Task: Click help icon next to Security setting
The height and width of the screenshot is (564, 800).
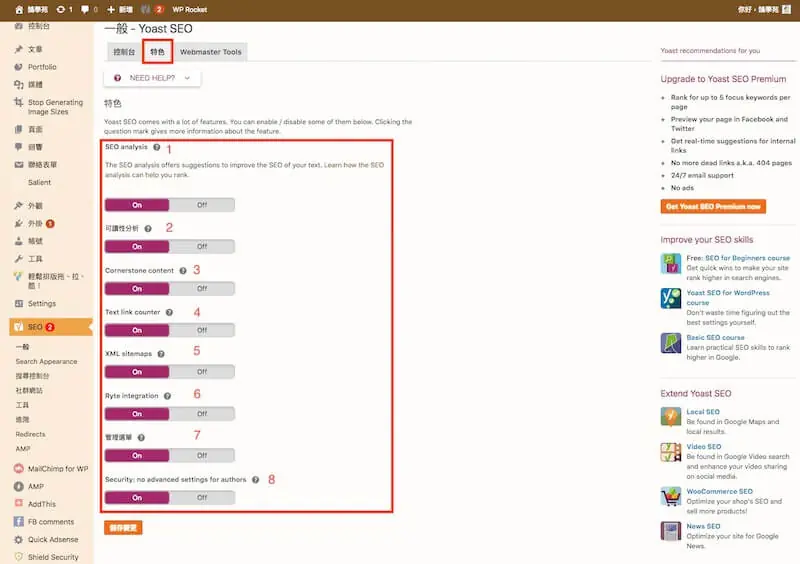Action: click(x=256, y=480)
